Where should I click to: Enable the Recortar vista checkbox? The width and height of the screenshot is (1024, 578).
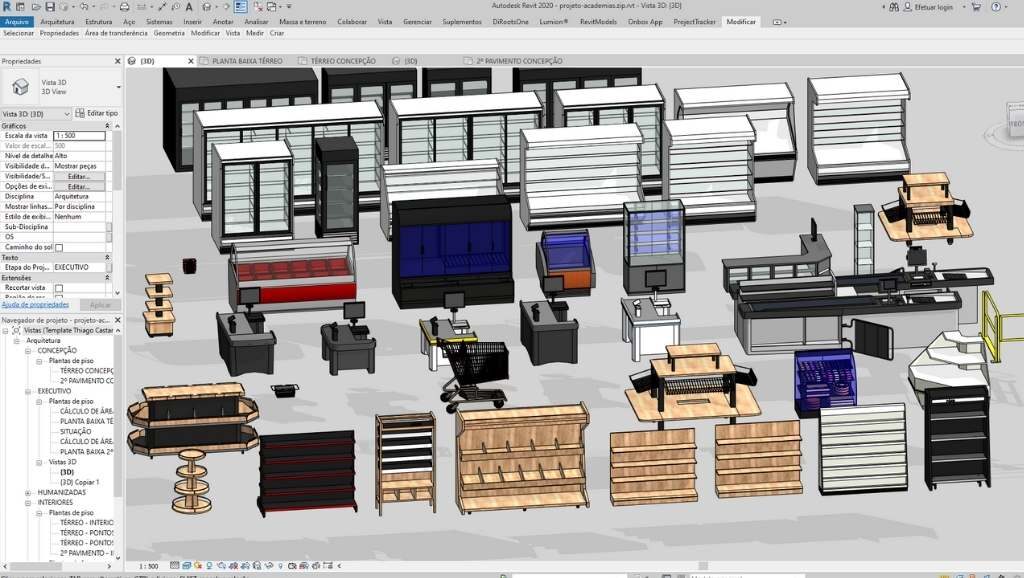[60, 287]
